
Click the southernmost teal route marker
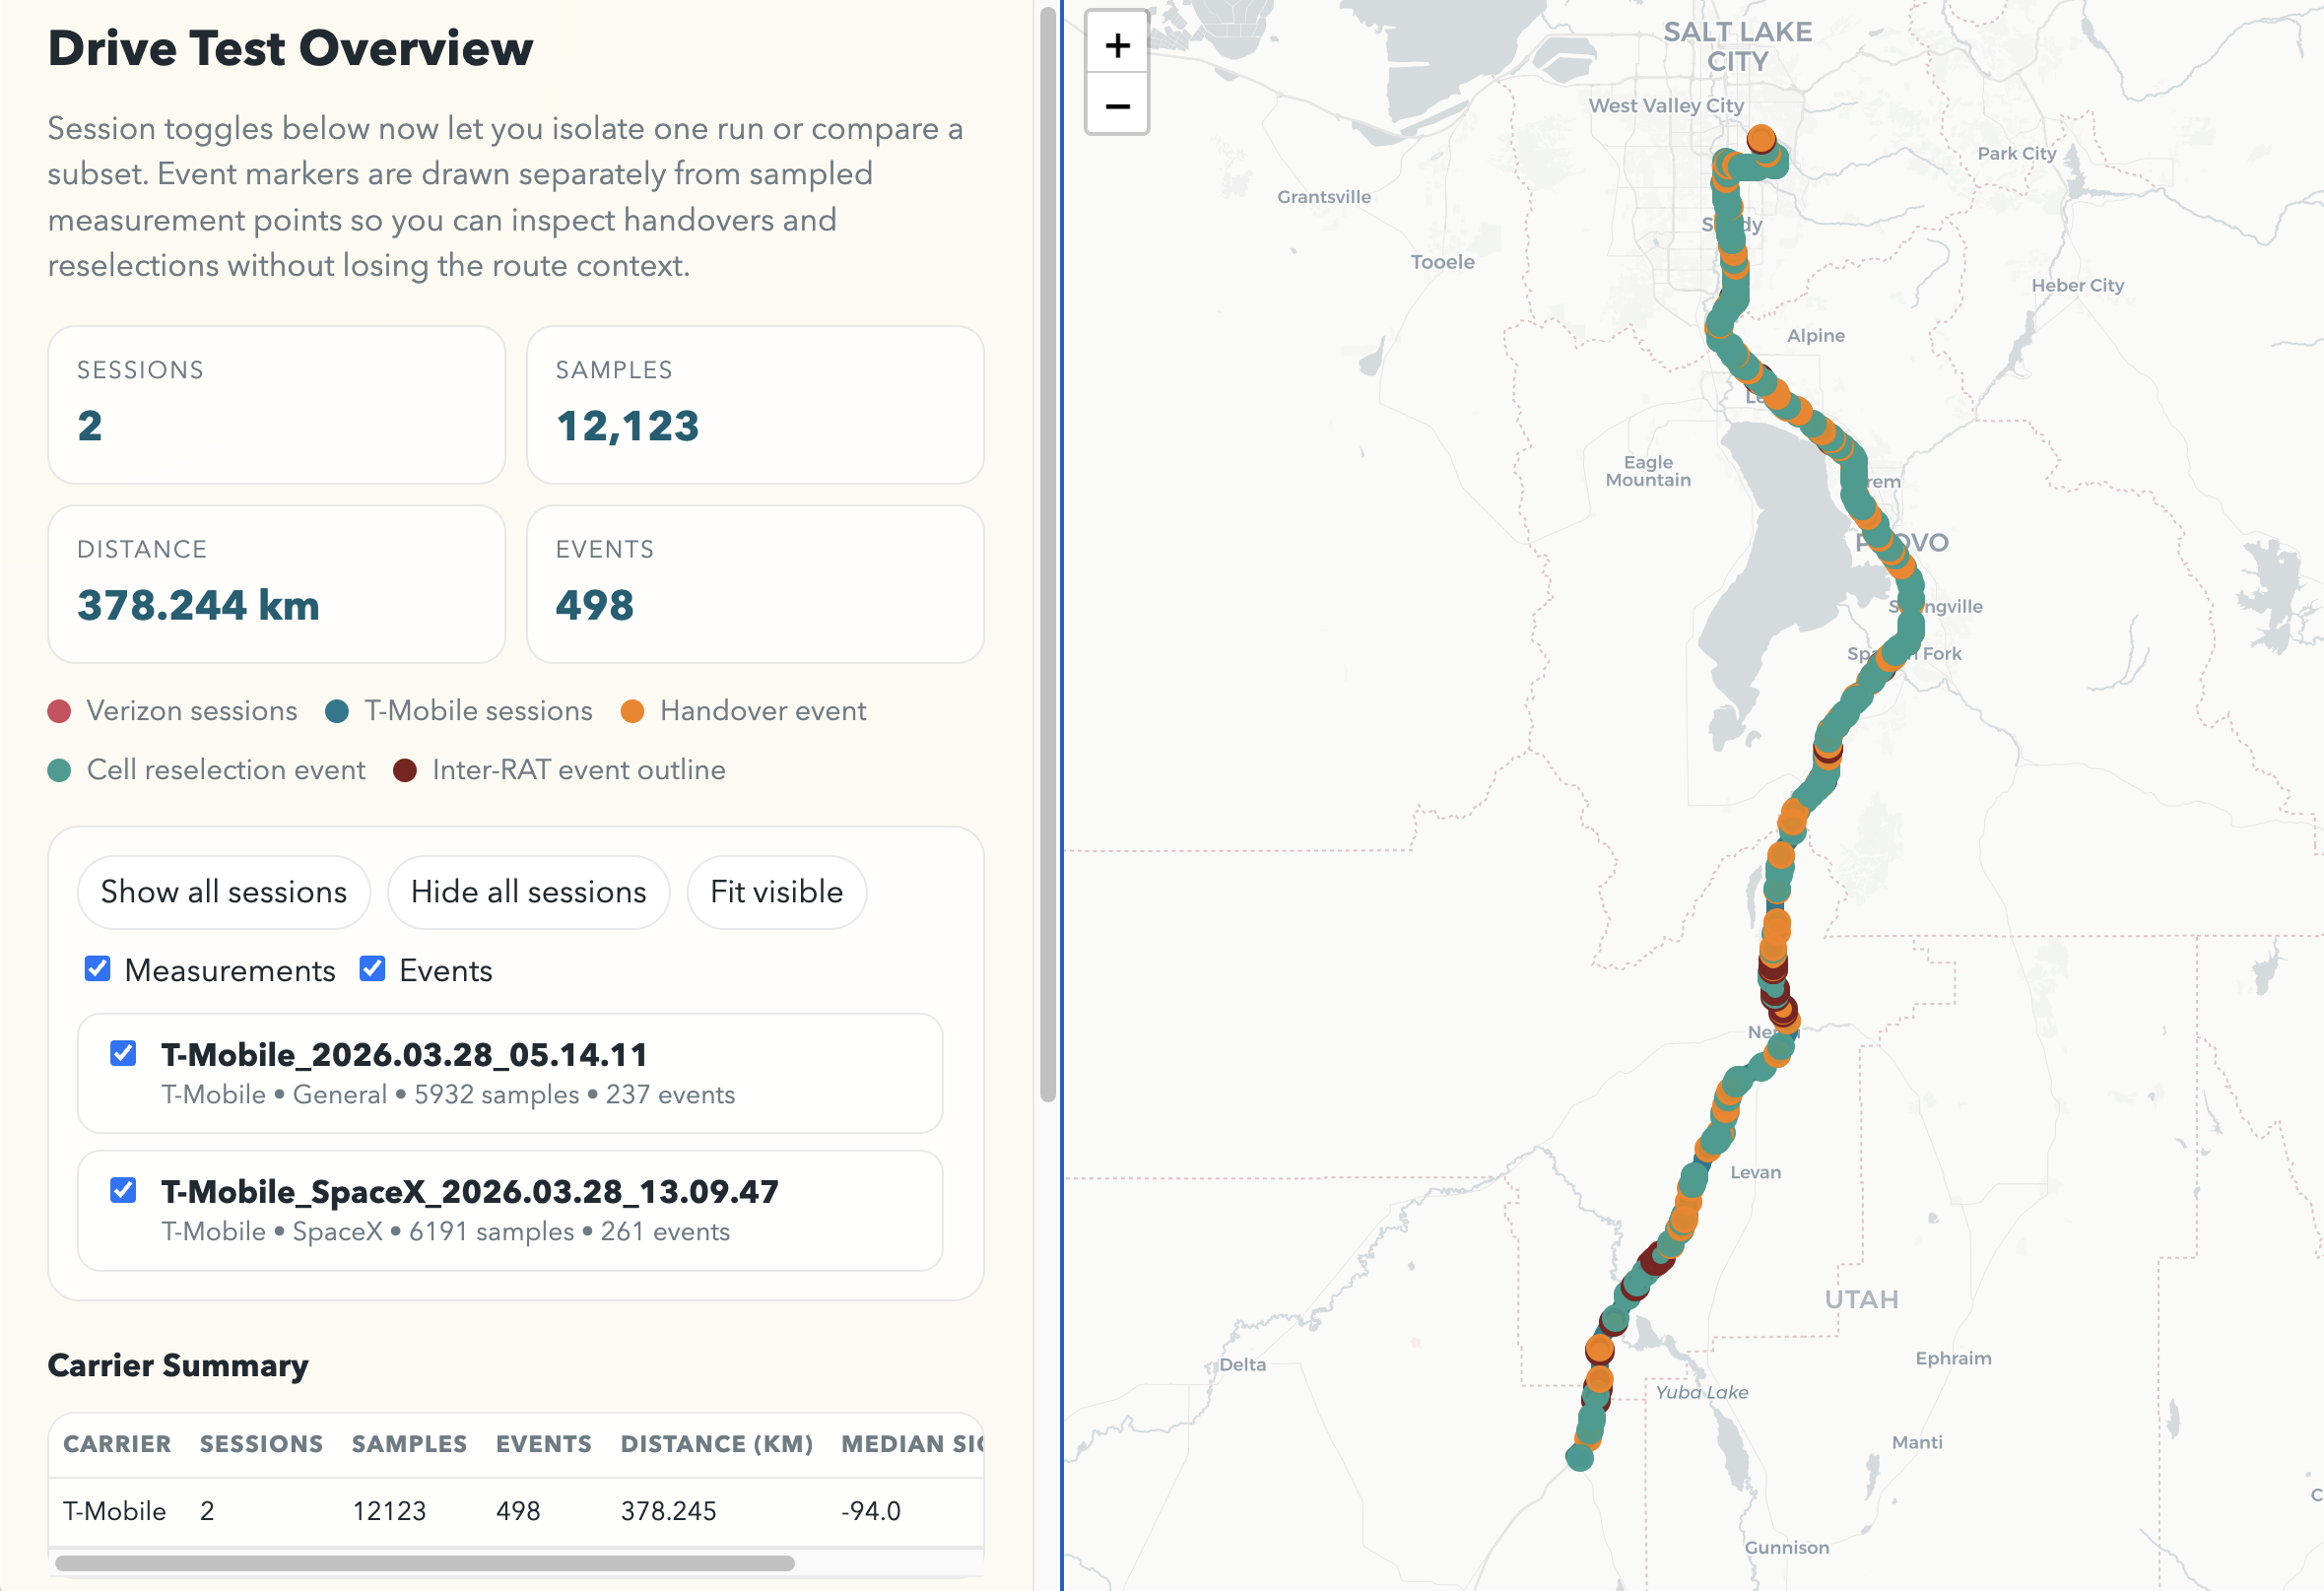pos(1579,1457)
